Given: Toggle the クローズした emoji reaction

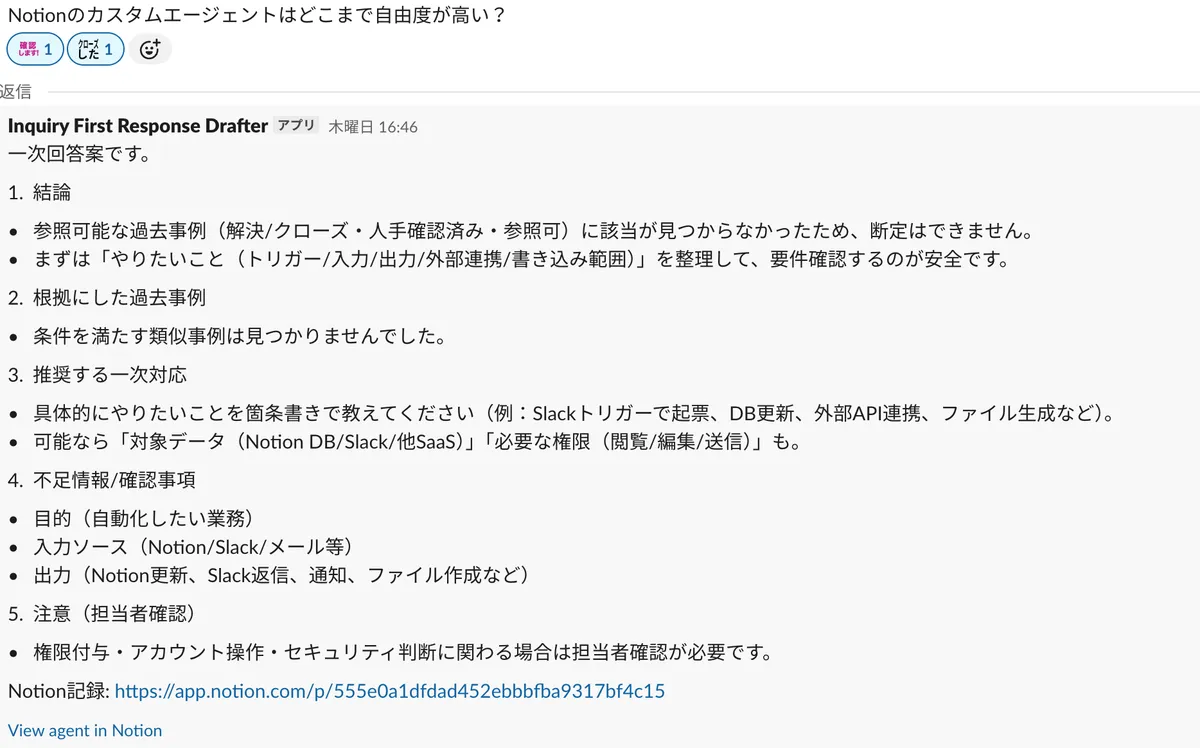Looking at the screenshot, I should point(96,48).
